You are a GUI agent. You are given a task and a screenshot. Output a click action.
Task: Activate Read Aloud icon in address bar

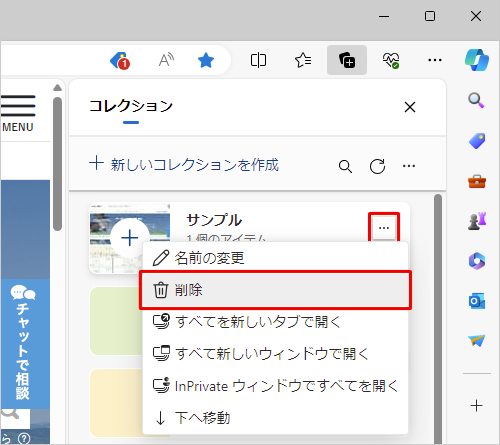[x=166, y=60]
